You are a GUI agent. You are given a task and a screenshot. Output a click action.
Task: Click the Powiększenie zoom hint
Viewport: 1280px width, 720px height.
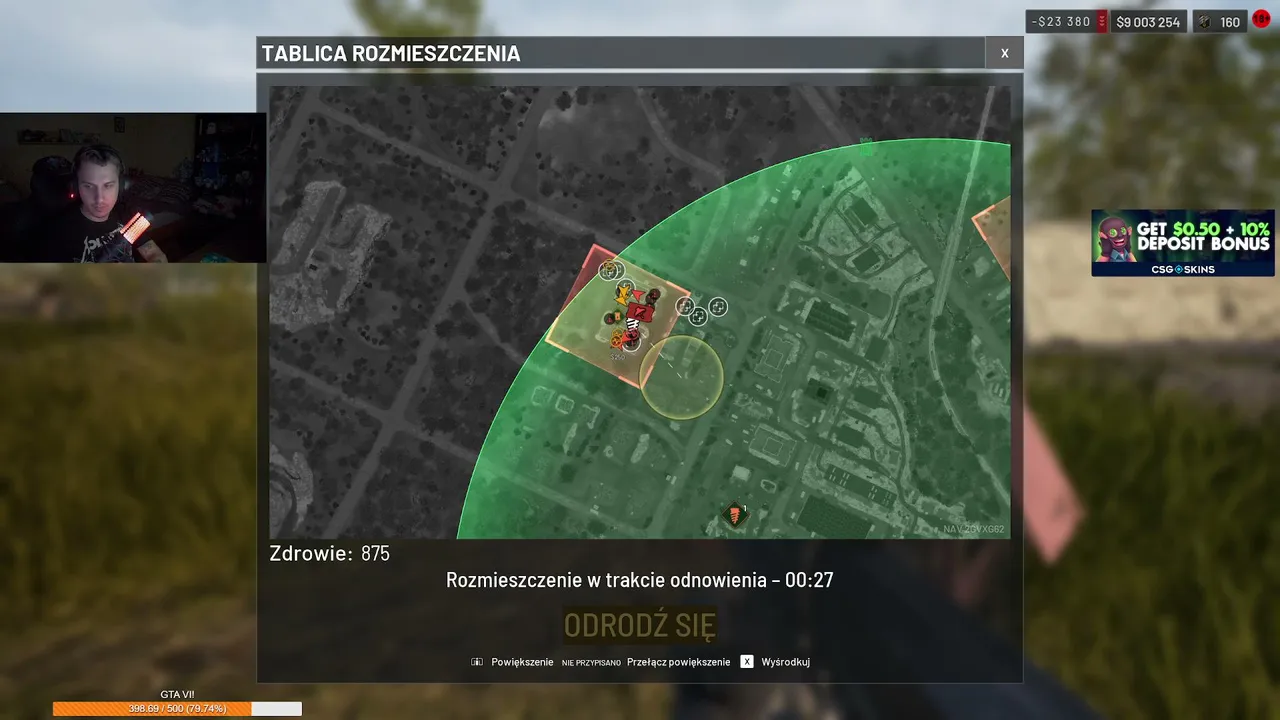click(x=522, y=662)
